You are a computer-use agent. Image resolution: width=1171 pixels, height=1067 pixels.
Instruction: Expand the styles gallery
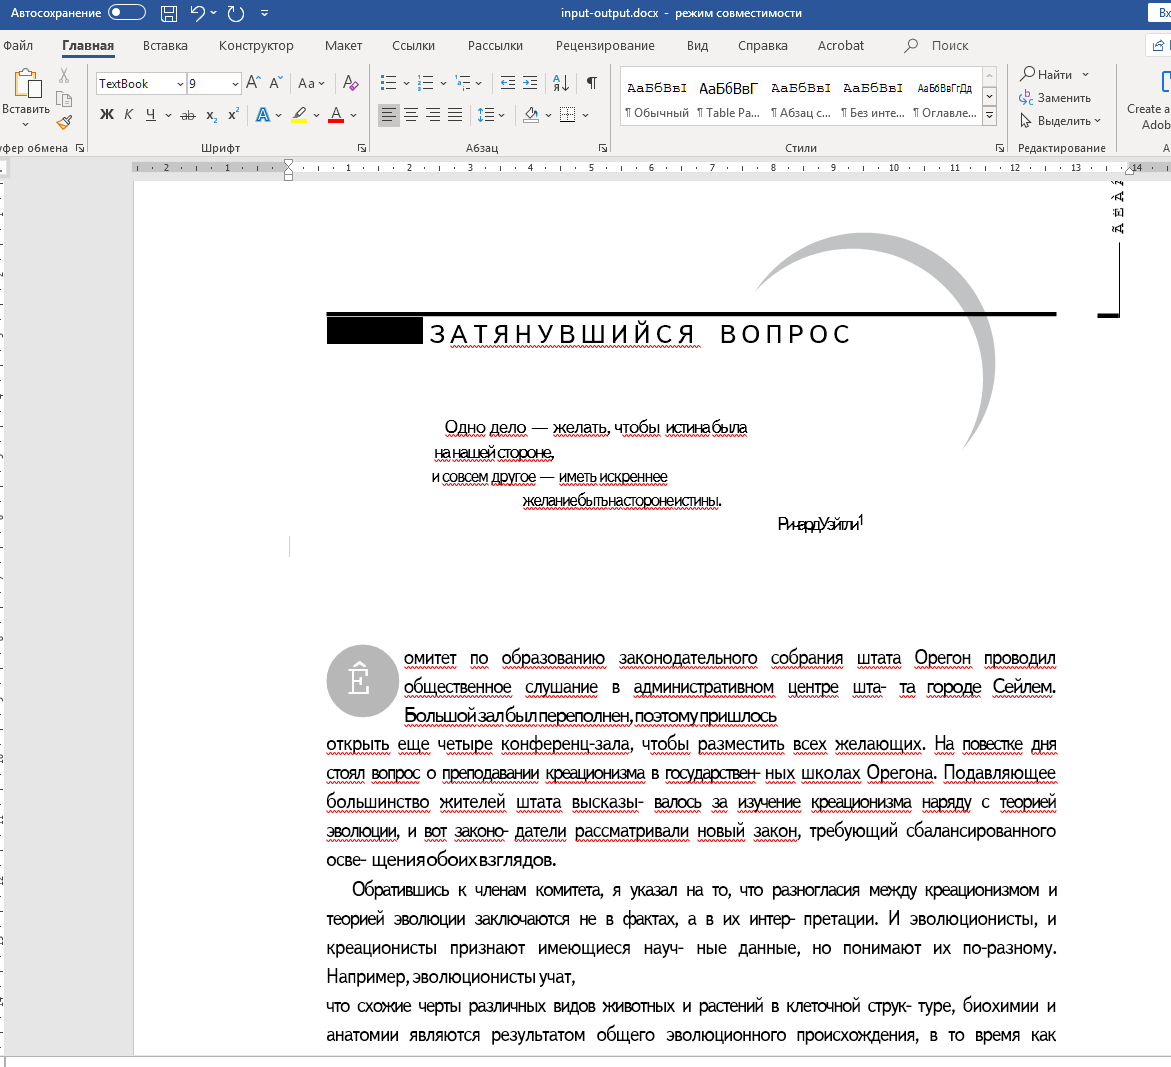point(990,115)
